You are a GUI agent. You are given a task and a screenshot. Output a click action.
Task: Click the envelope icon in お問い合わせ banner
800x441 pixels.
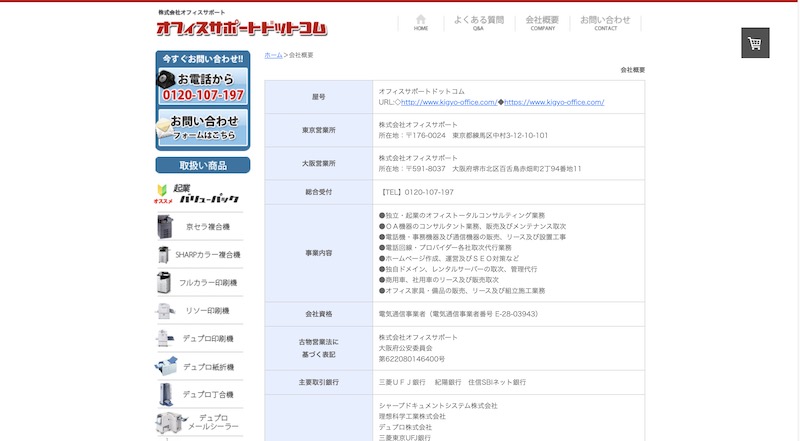[164, 128]
